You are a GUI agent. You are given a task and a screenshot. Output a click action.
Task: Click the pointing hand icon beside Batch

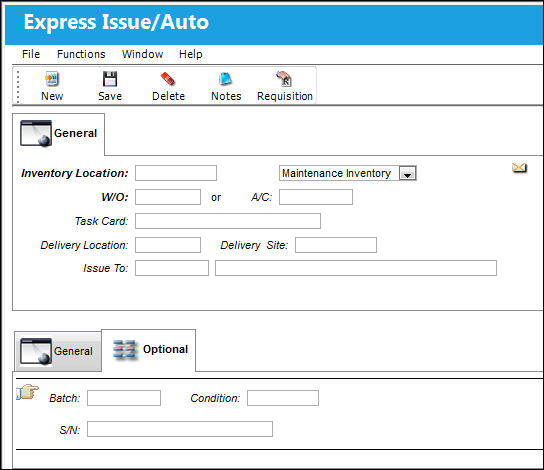pos(27,392)
